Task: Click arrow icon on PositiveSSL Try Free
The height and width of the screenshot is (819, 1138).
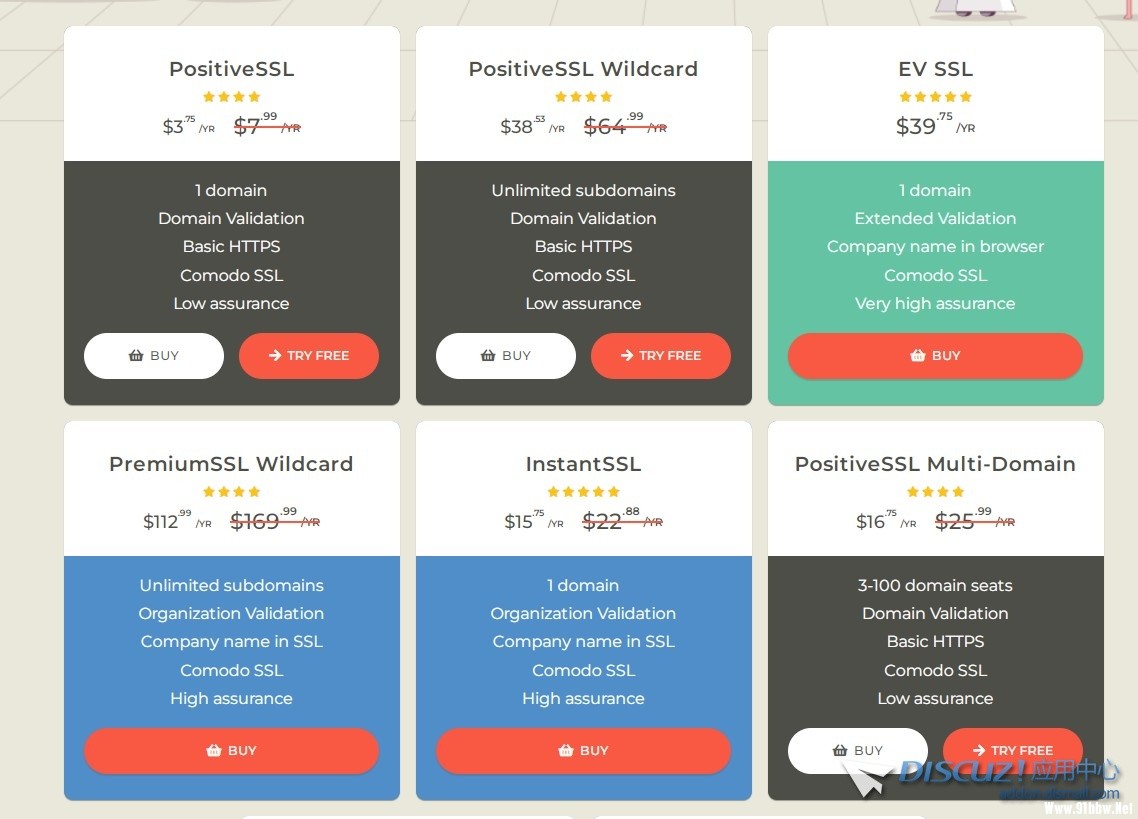Action: coord(275,355)
